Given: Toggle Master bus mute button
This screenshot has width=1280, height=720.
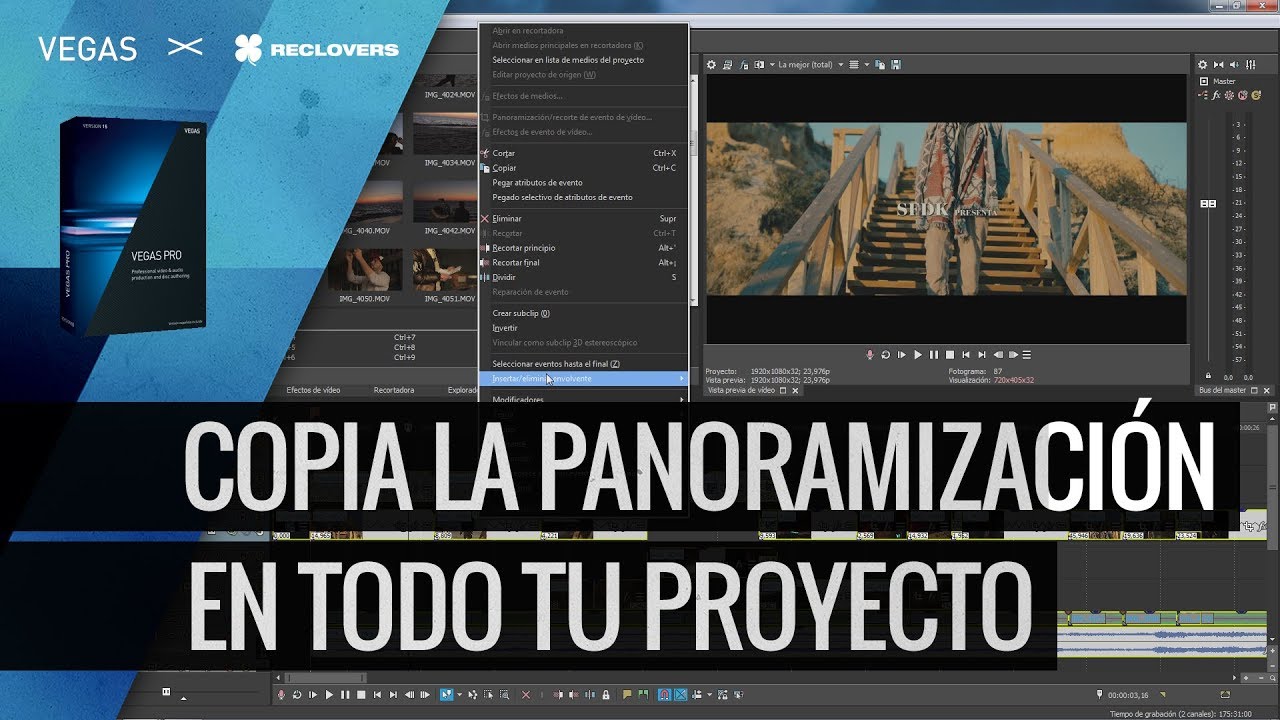Looking at the screenshot, I should (1243, 95).
